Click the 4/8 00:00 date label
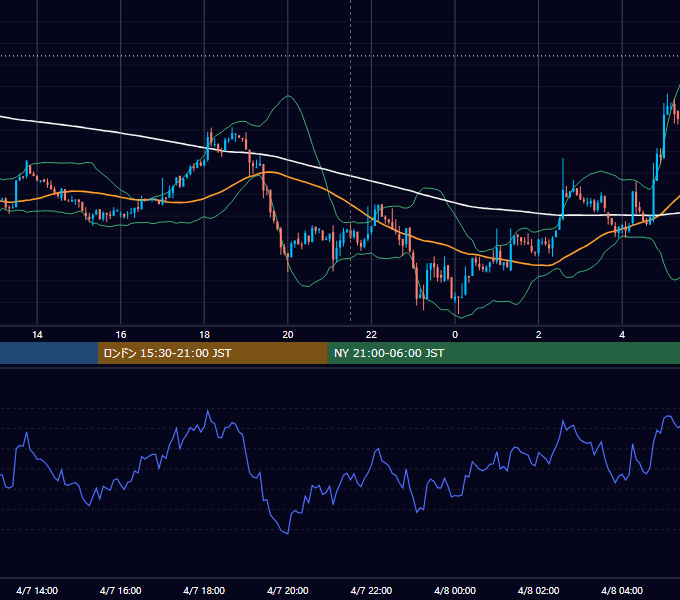The width and height of the screenshot is (680, 600). (455, 590)
